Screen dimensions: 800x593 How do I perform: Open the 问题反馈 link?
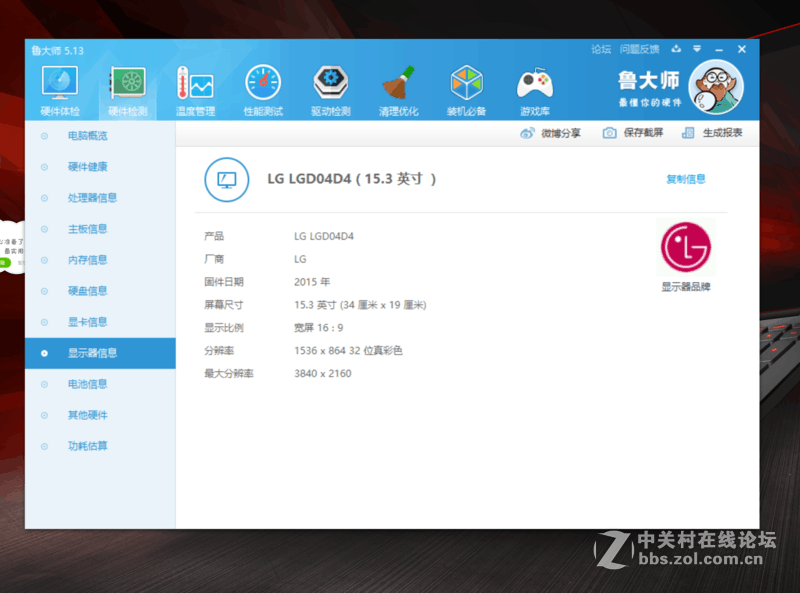click(639, 49)
